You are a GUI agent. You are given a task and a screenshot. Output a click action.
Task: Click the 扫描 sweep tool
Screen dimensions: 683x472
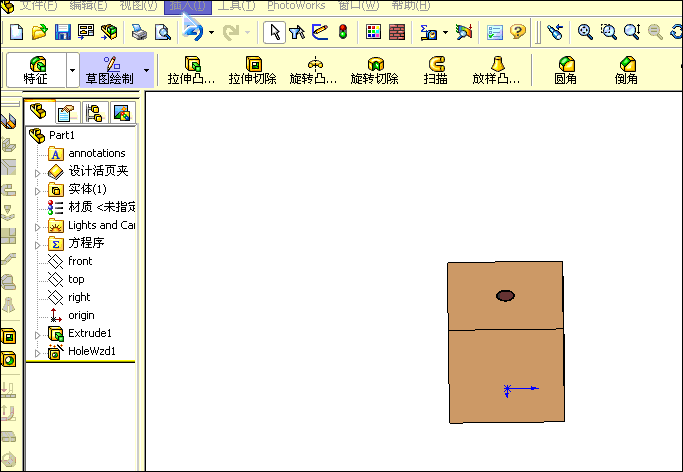pyautogui.click(x=436, y=70)
